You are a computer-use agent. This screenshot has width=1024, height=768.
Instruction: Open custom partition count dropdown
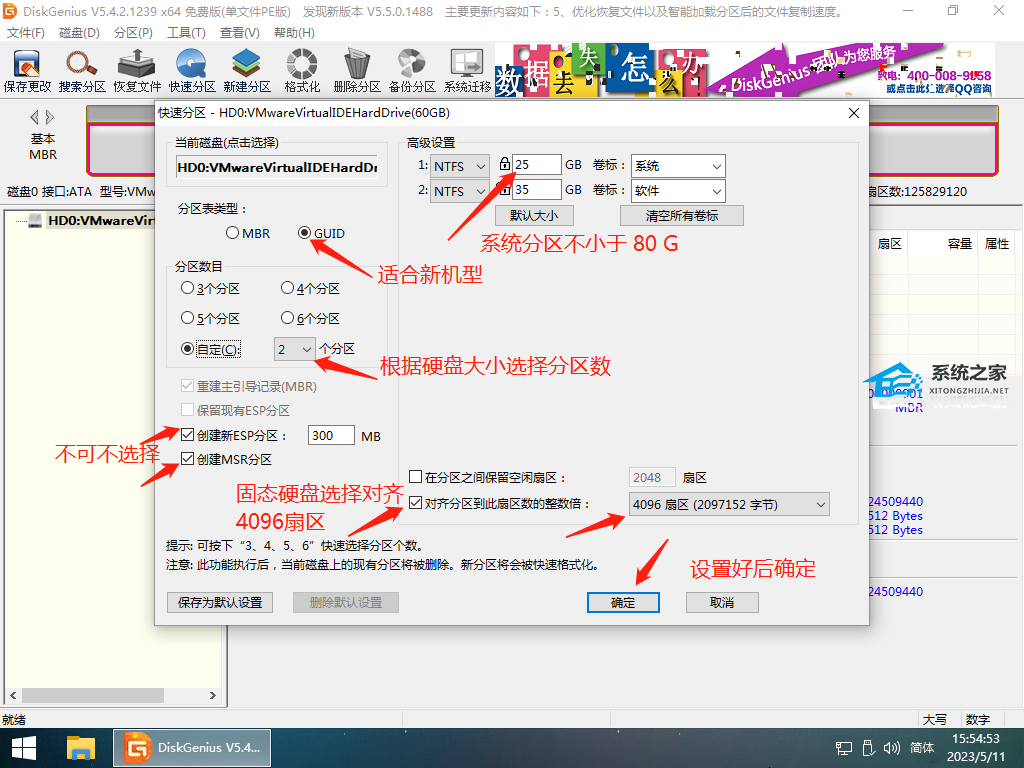click(295, 349)
